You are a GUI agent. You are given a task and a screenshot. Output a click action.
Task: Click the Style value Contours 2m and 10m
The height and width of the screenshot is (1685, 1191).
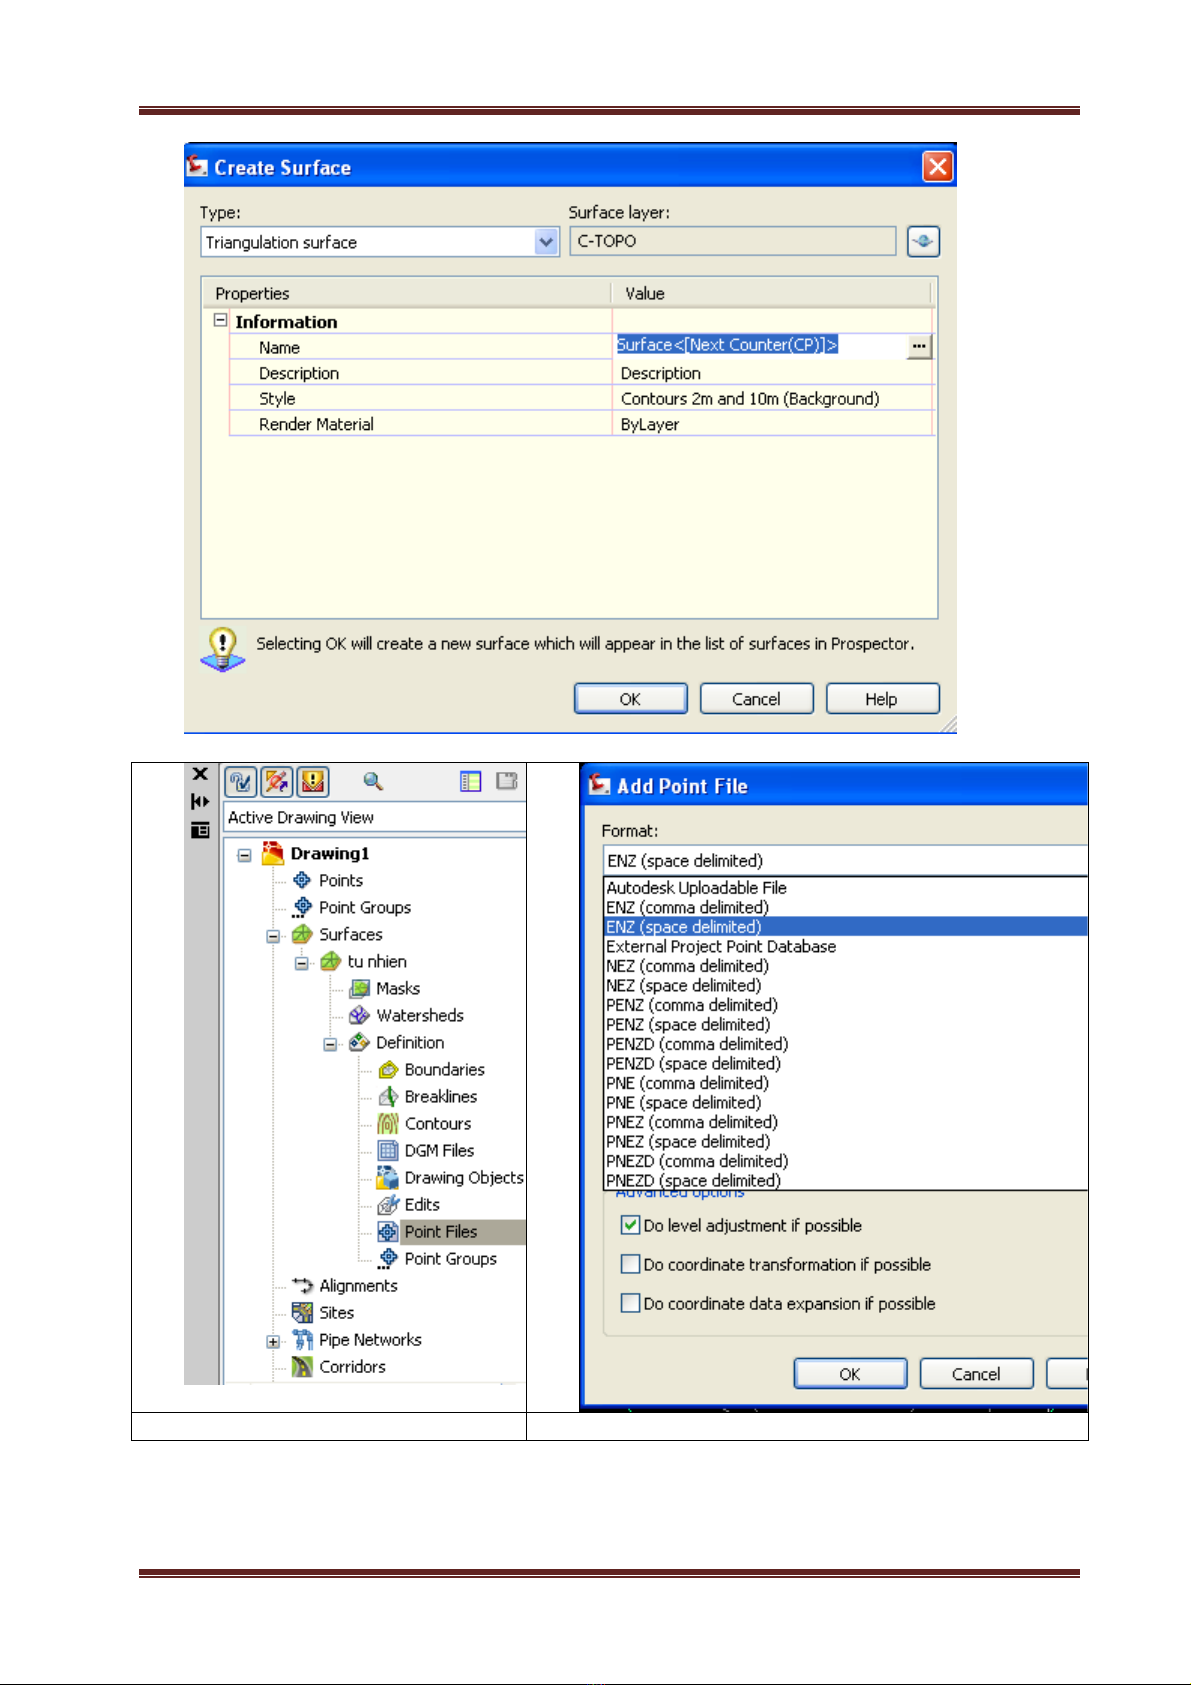[x=772, y=398]
